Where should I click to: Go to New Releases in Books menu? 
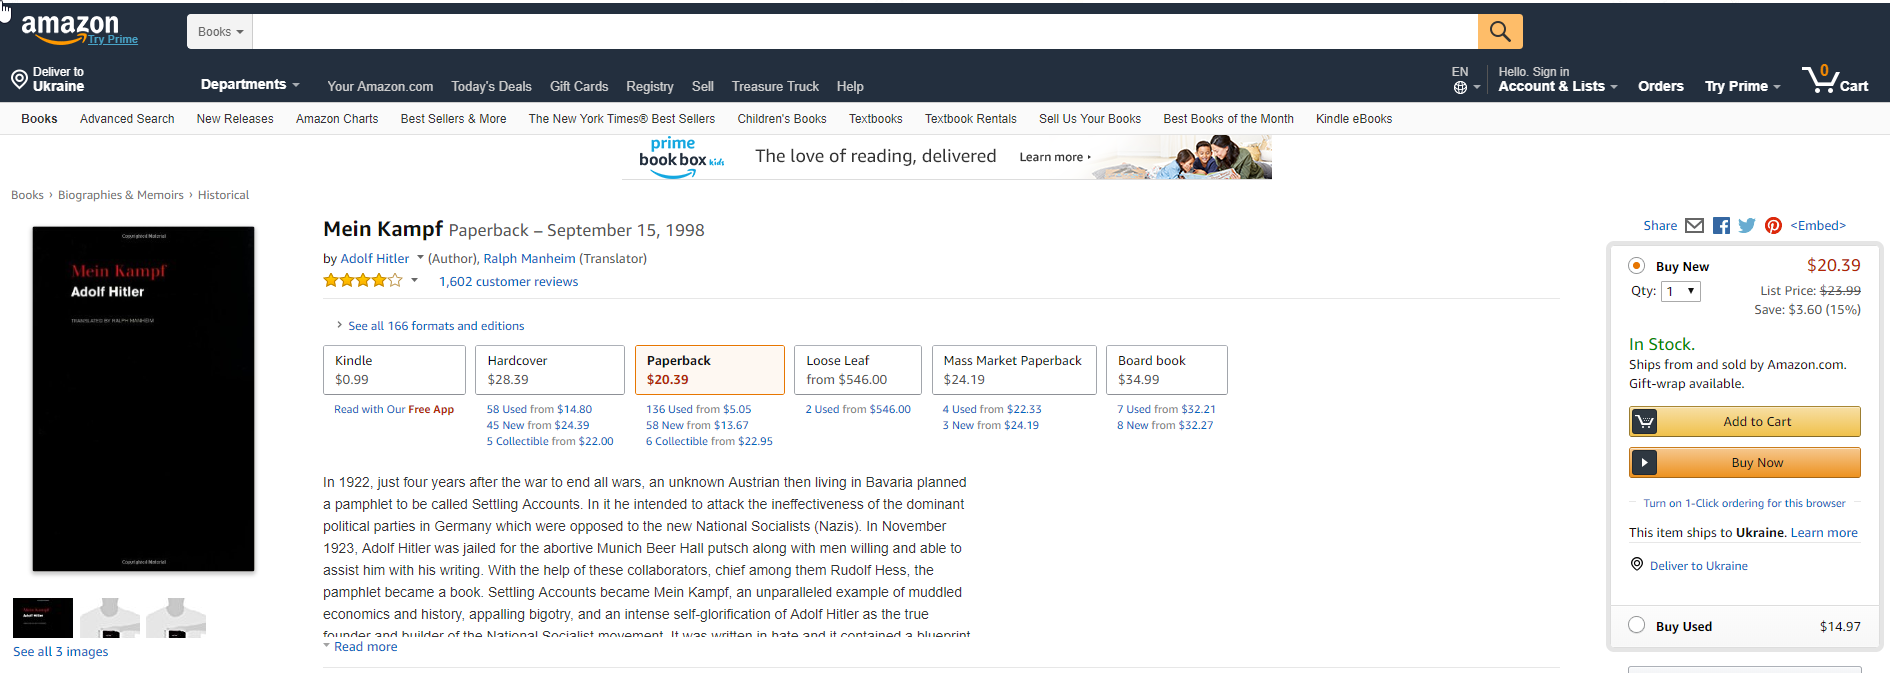(x=235, y=119)
